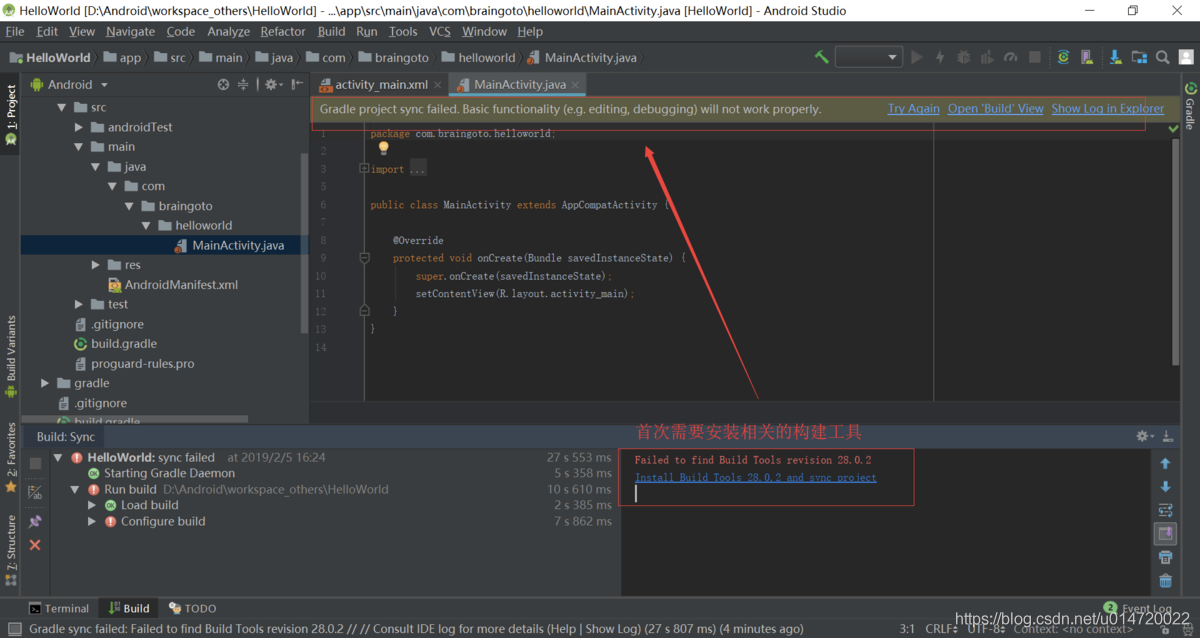
Task: Open the SDK Manager download icon
Action: 1114,57
